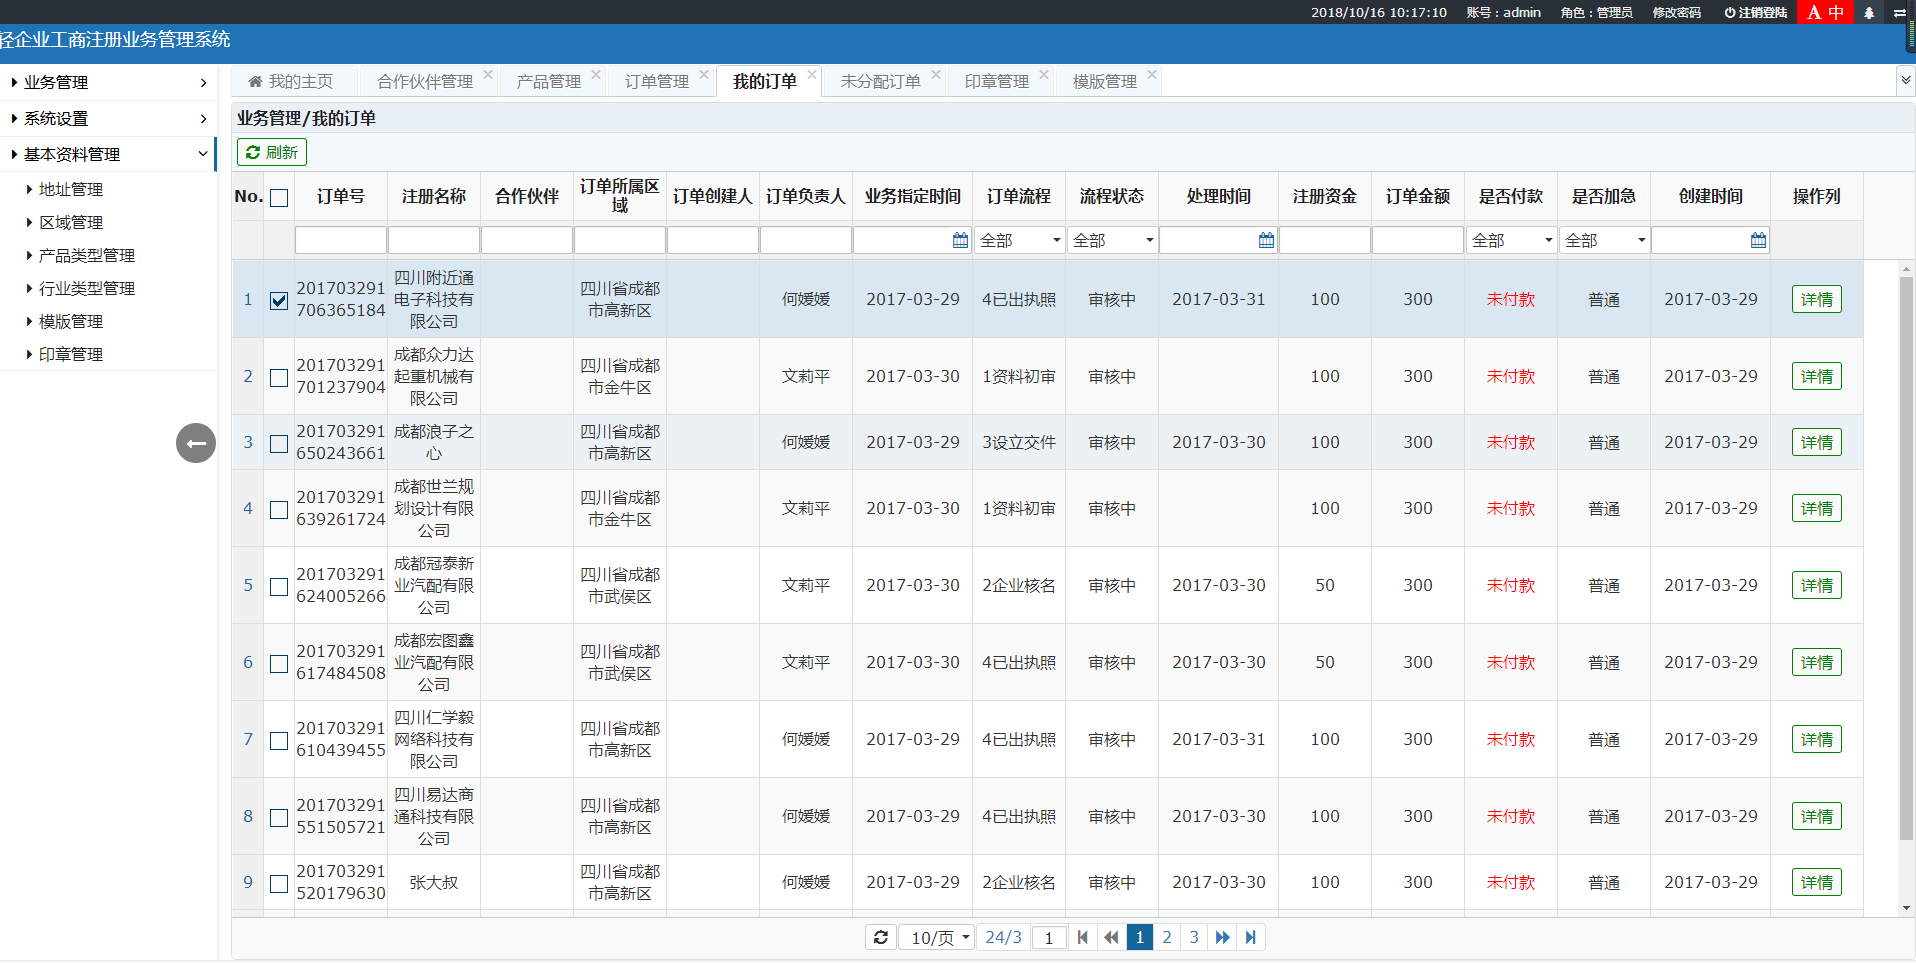Click the 刷新 refresh button
Viewport: 1916px width, 963px height.
pyautogui.click(x=272, y=152)
